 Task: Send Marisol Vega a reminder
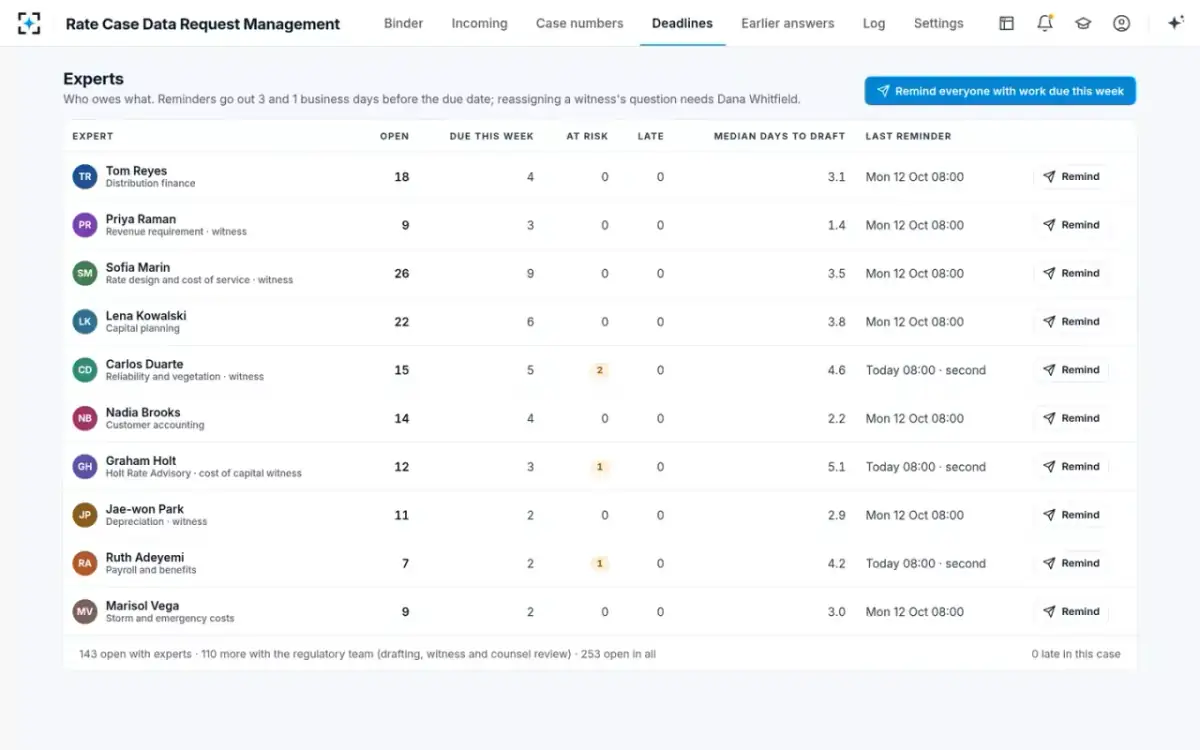(x=1071, y=612)
